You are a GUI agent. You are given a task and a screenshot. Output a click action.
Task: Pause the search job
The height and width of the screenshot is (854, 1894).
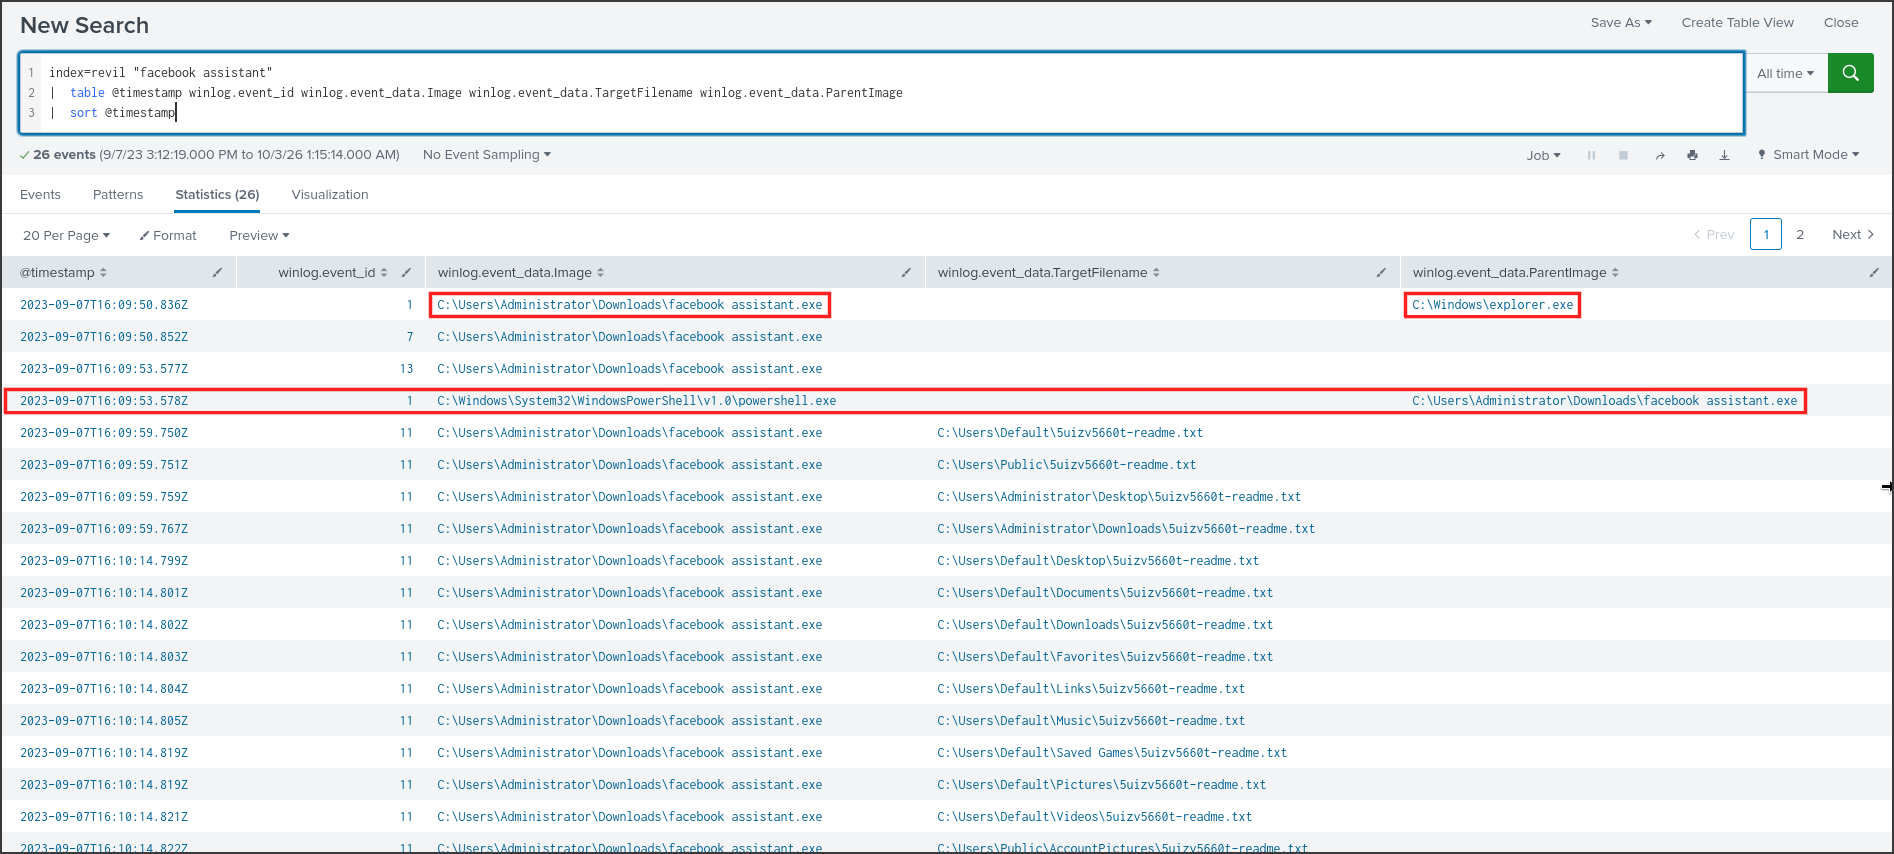1591,155
